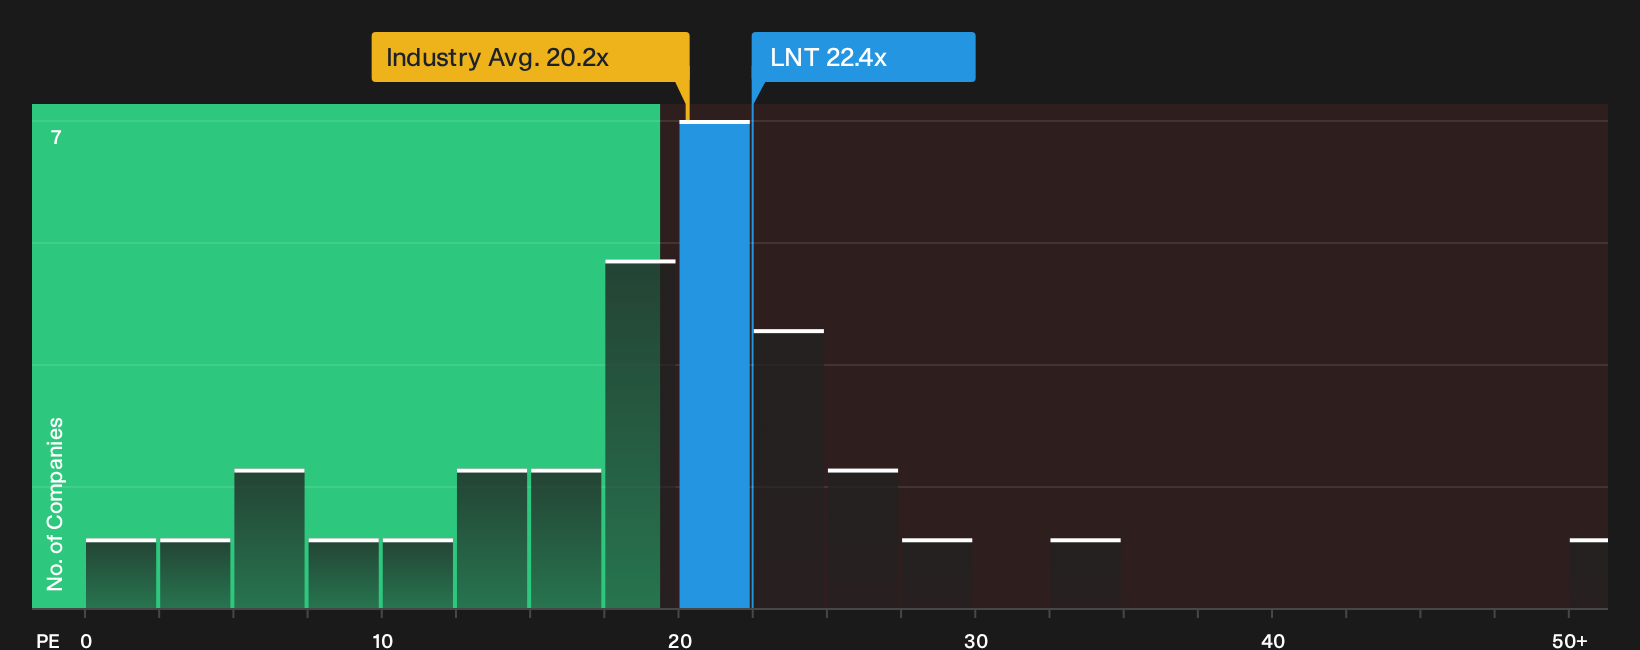Click the '40' x-axis tick label
The width and height of the screenshot is (1640, 650).
1273,641
